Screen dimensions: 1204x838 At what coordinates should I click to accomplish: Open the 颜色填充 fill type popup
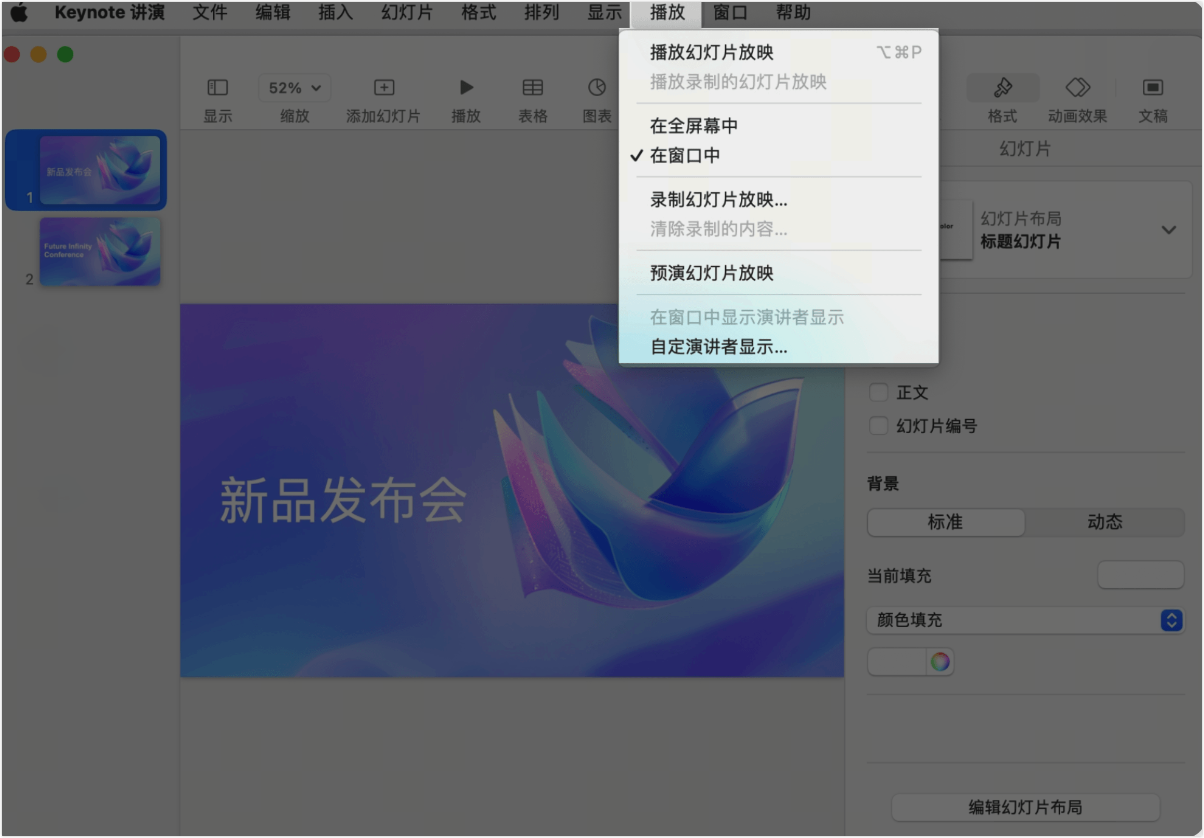(x=1025, y=620)
